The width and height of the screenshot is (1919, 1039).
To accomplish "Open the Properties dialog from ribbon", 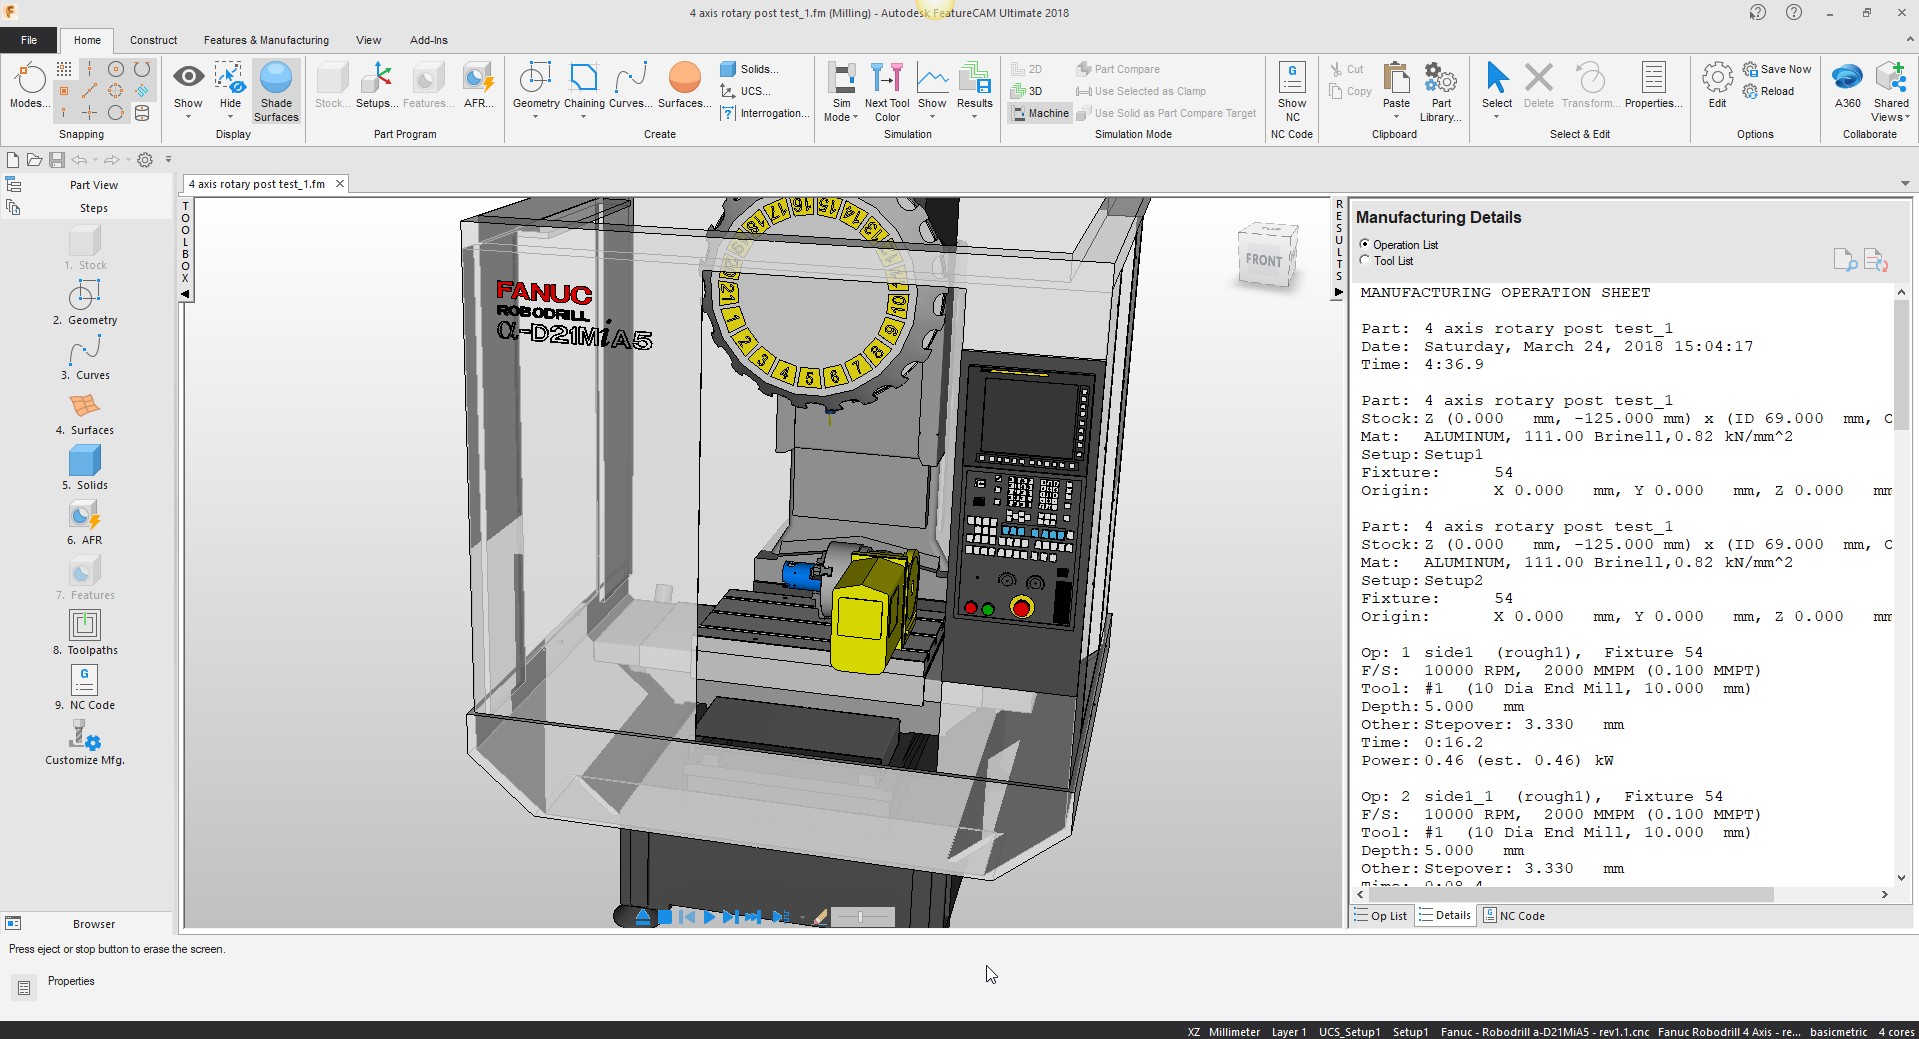I will click(x=1654, y=86).
